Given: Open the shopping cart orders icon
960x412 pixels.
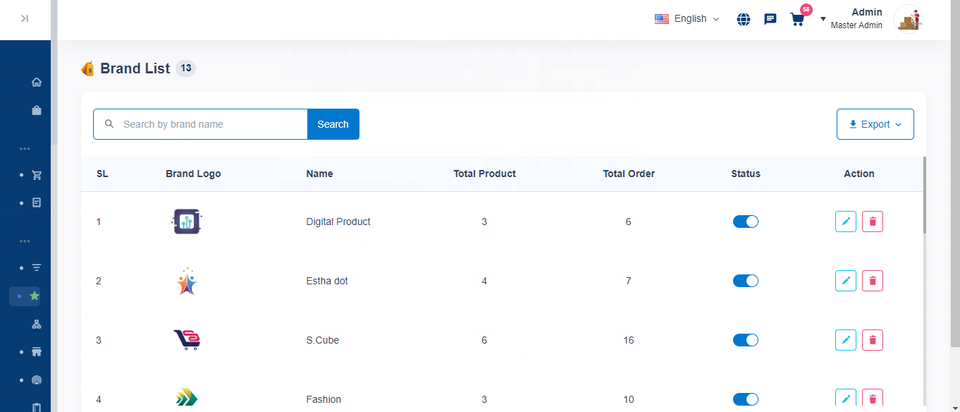Looking at the screenshot, I should tap(797, 19).
